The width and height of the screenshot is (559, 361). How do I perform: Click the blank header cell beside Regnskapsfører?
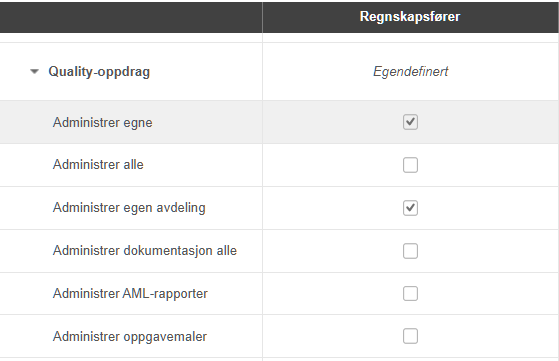(131, 17)
